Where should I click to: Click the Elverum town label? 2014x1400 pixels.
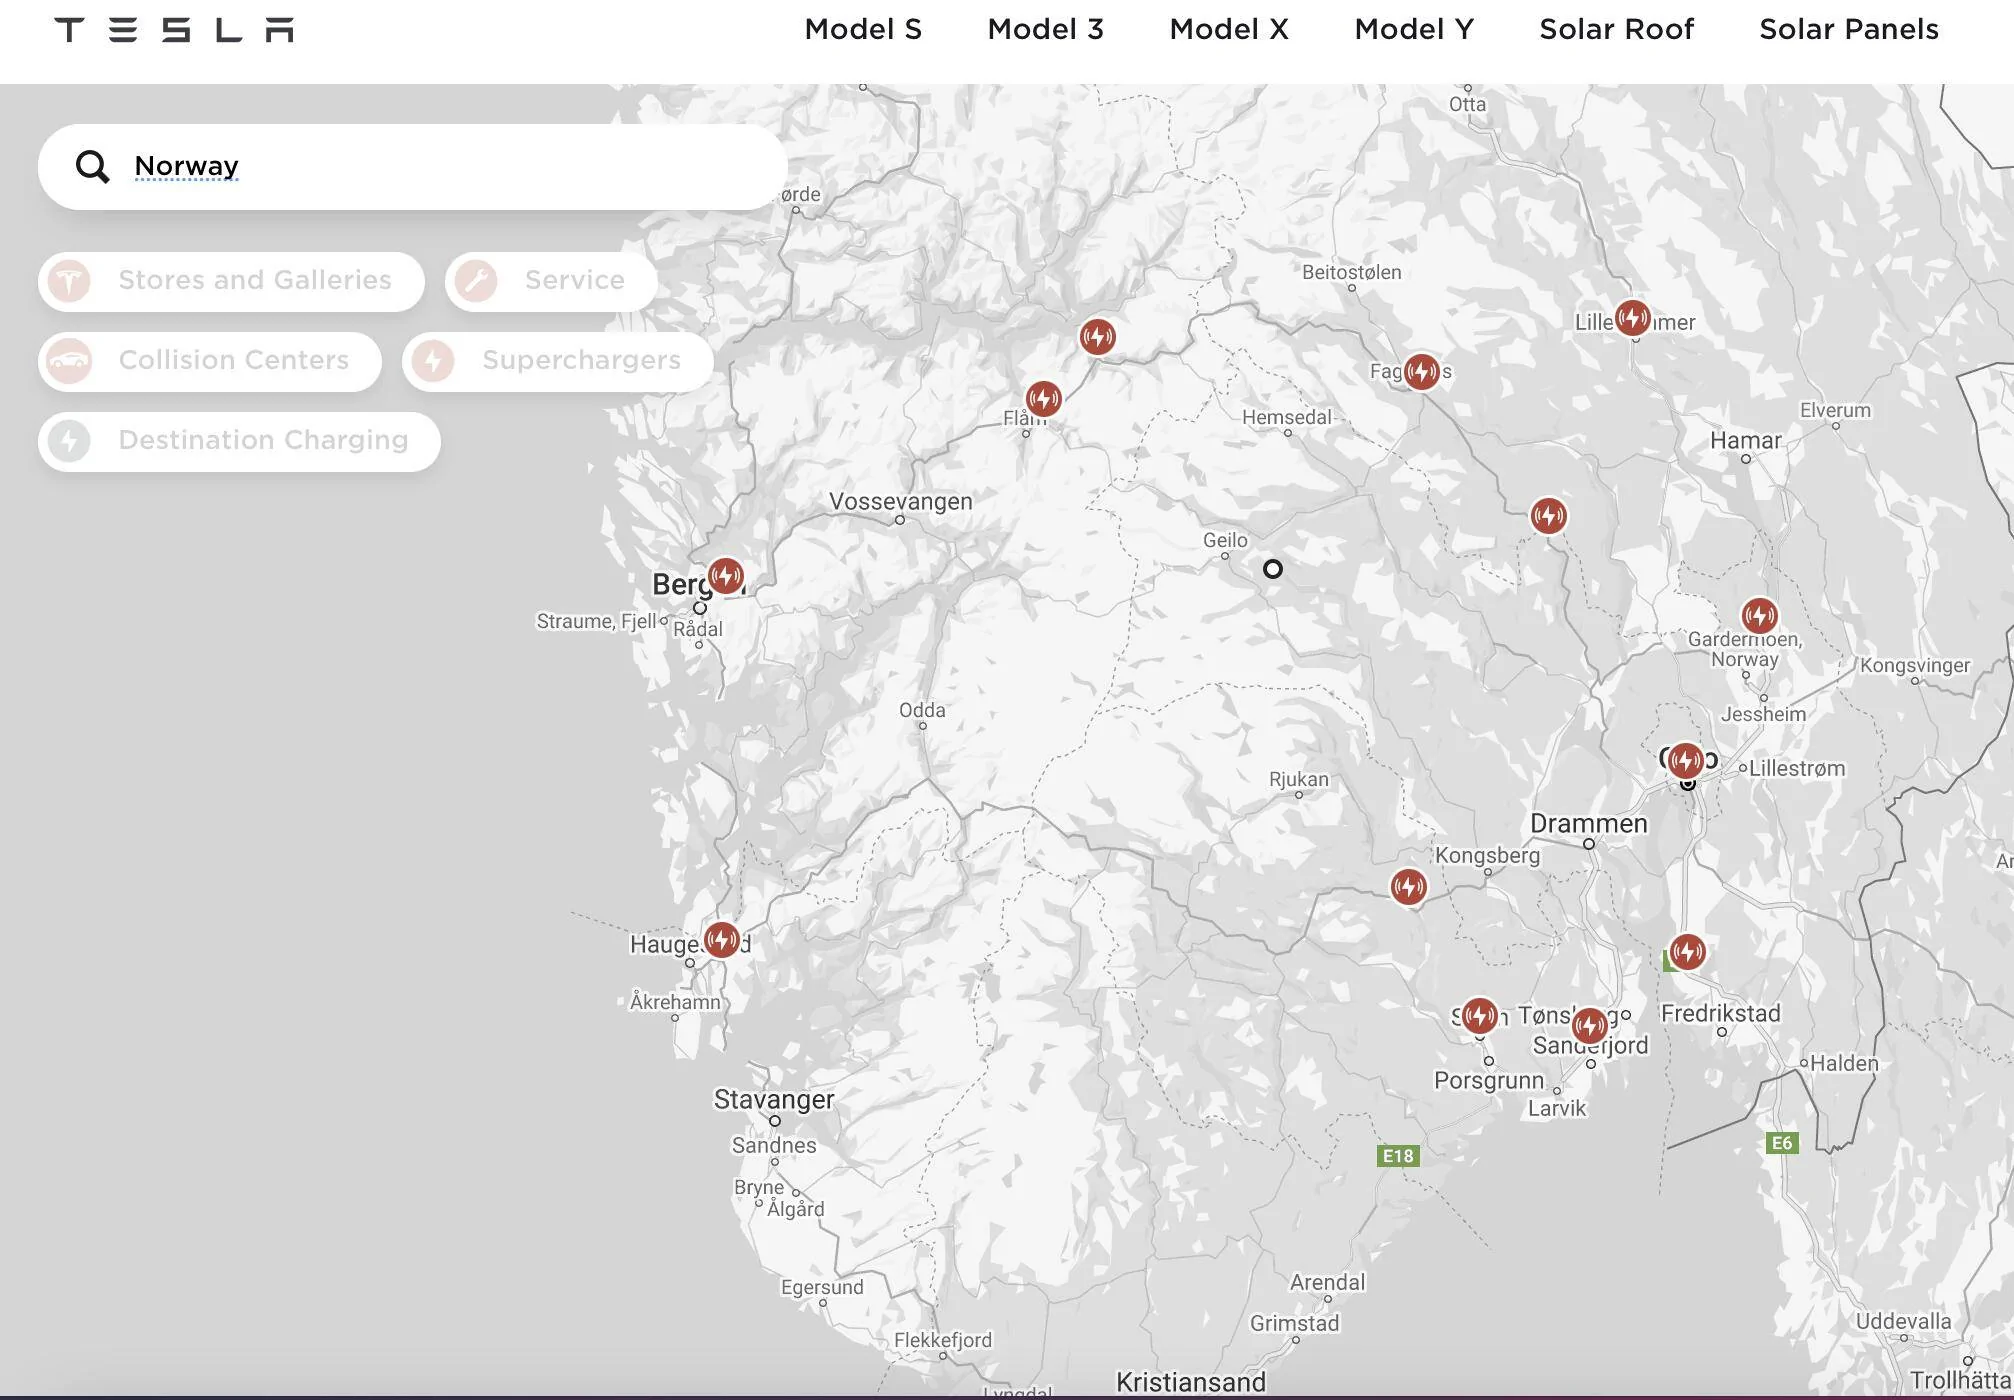(1835, 410)
